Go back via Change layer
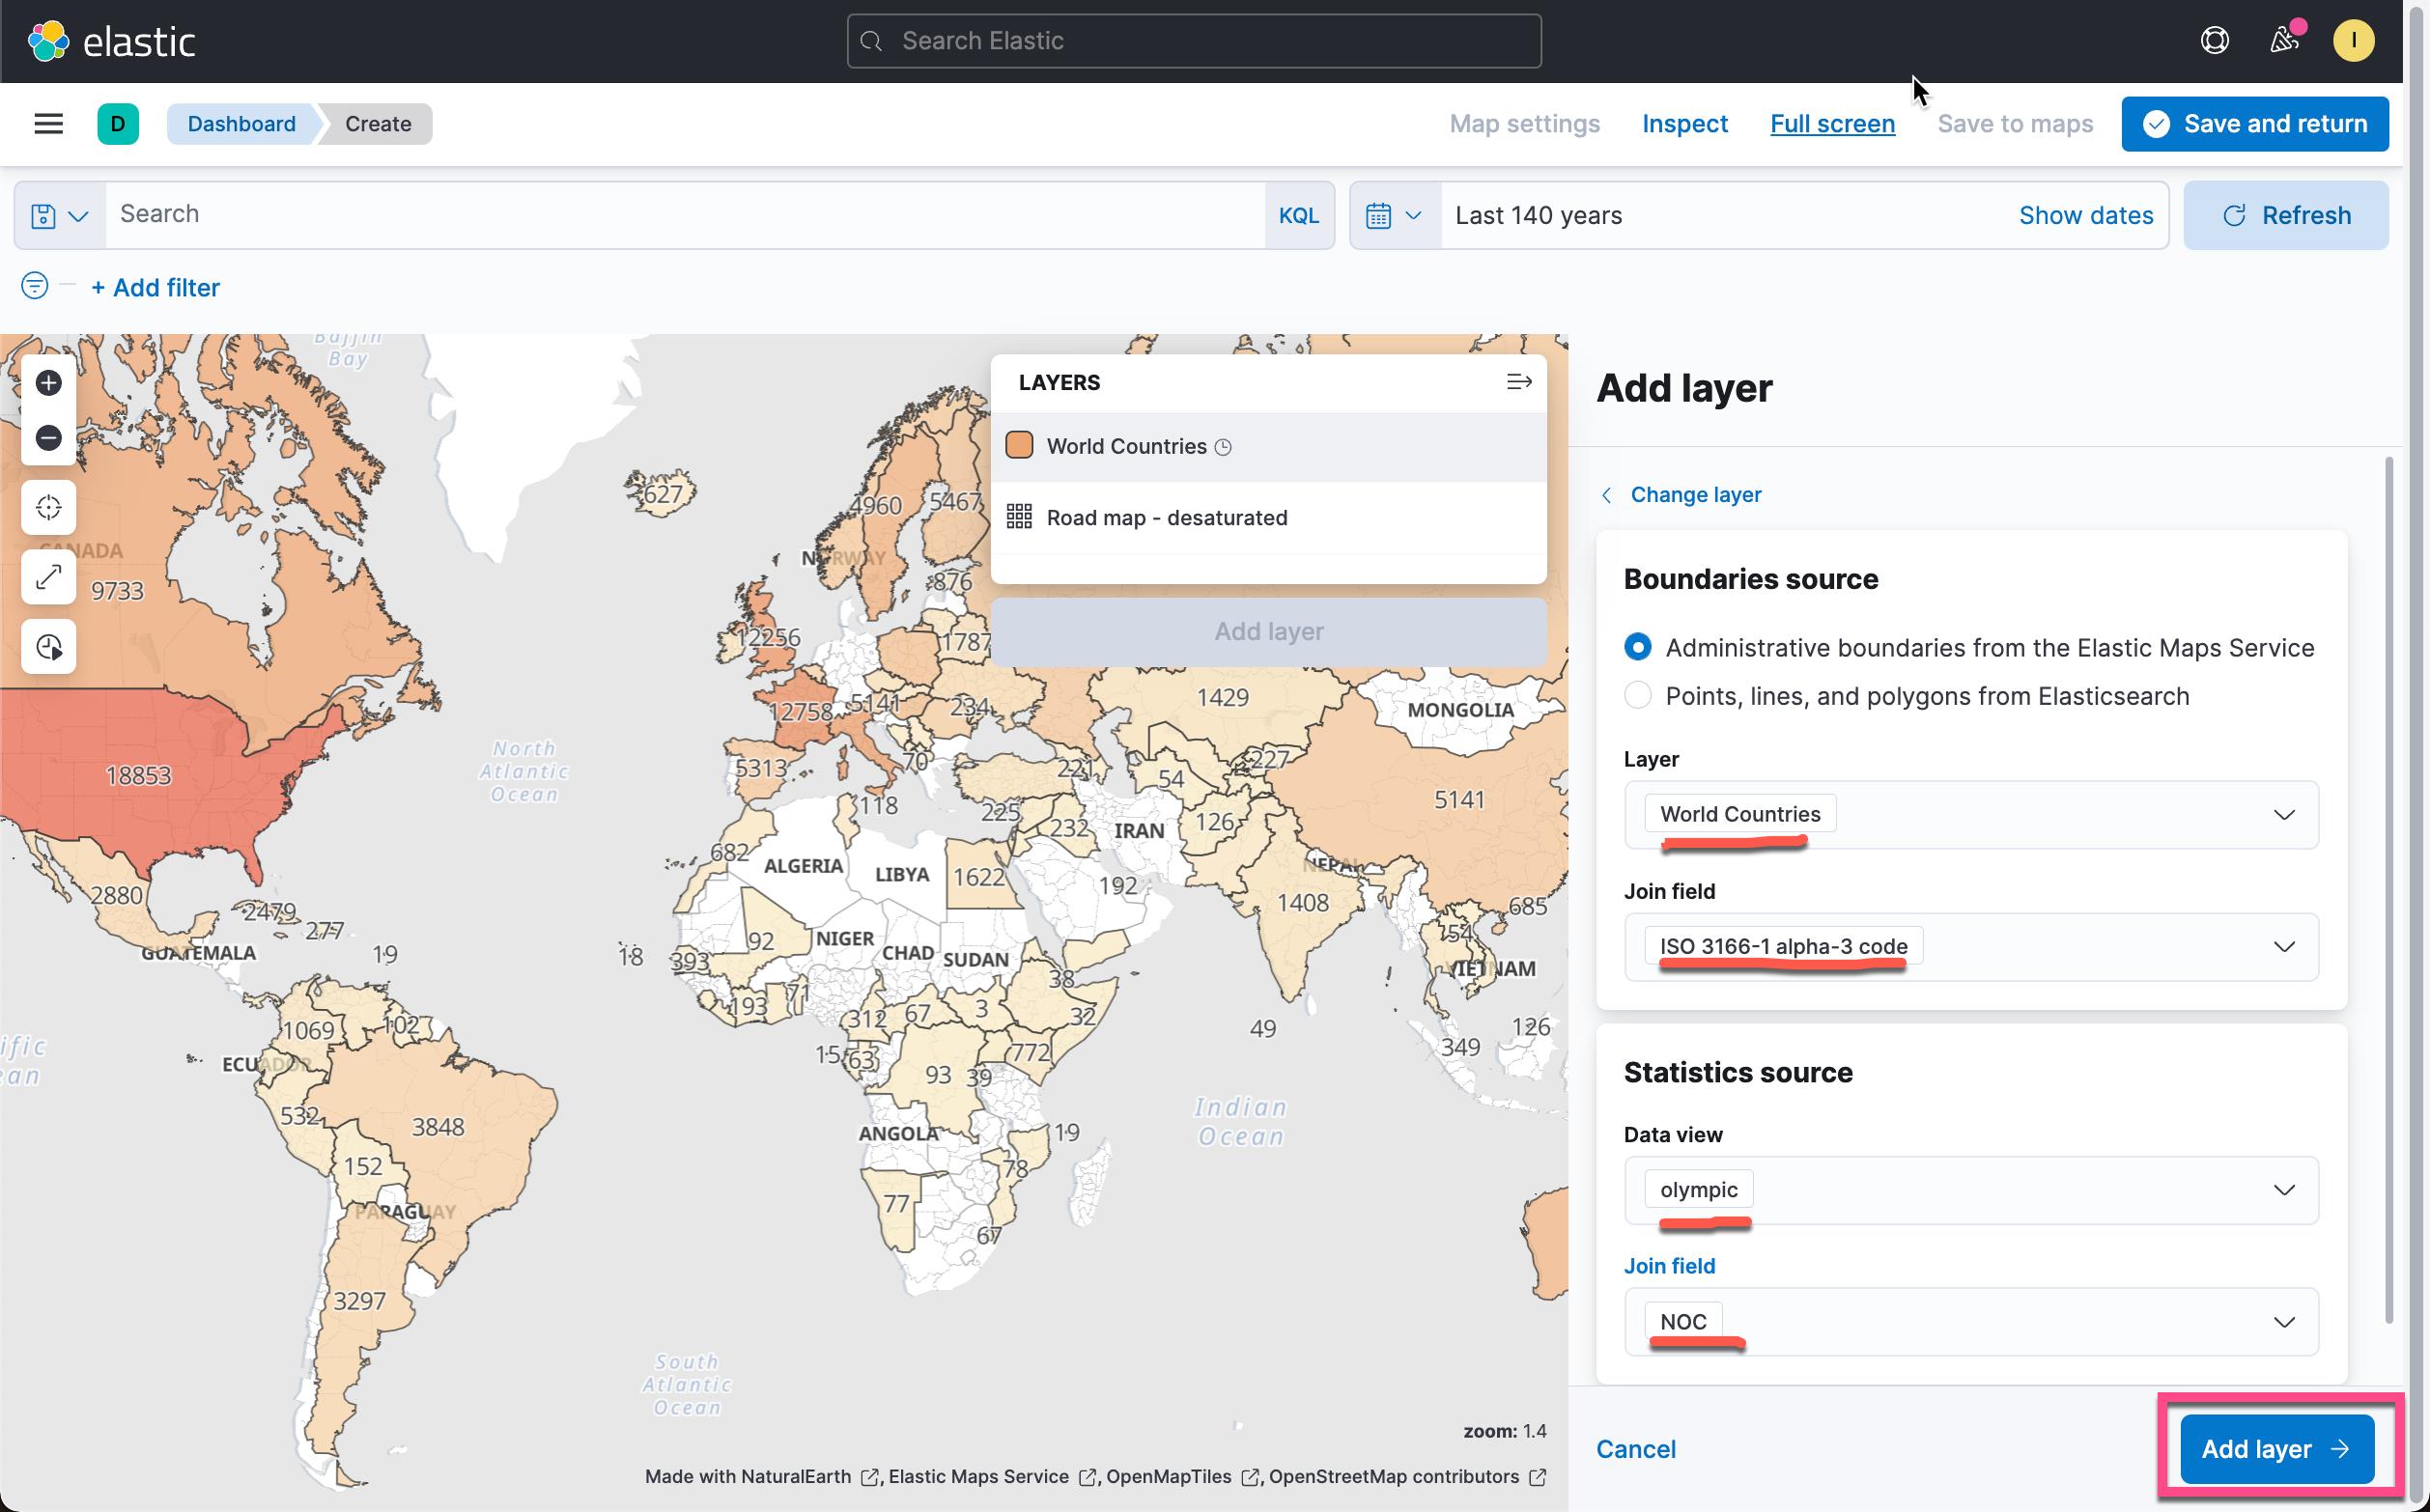This screenshot has width=2430, height=1512. click(x=1682, y=495)
